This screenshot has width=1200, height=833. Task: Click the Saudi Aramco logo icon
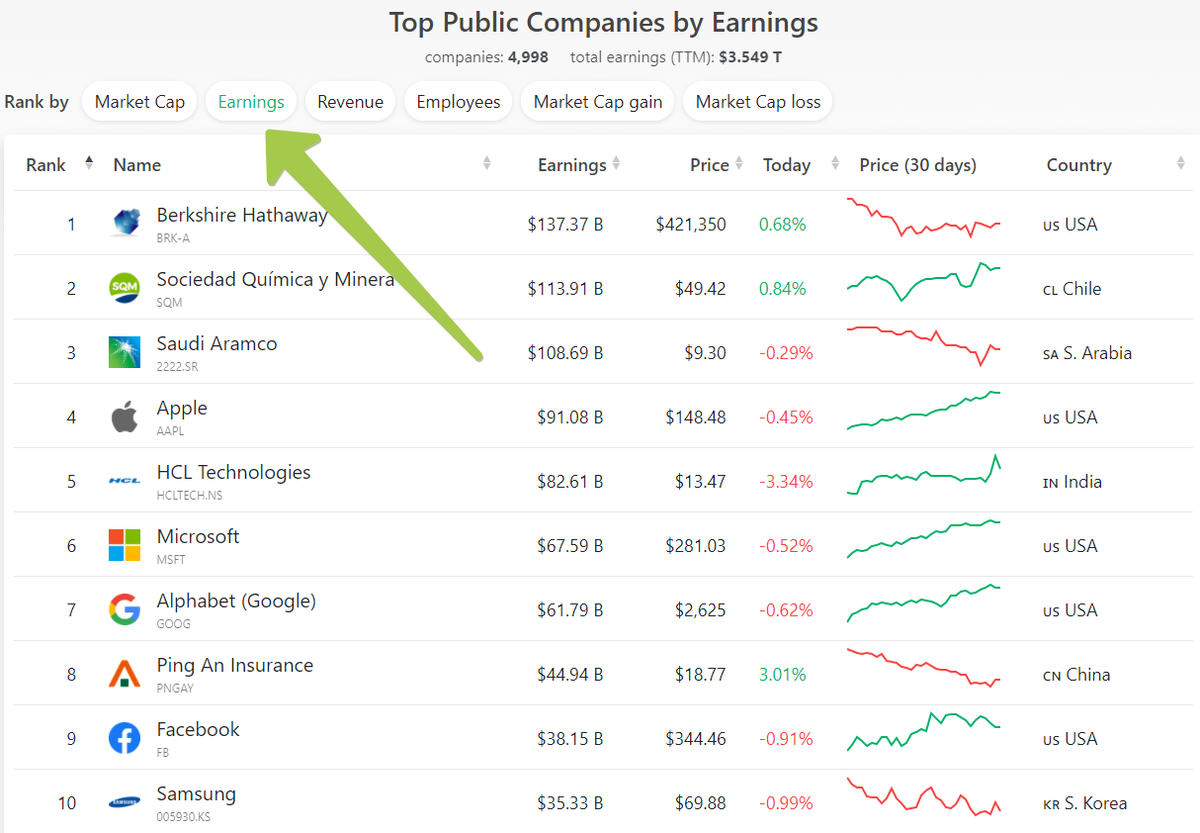125,352
